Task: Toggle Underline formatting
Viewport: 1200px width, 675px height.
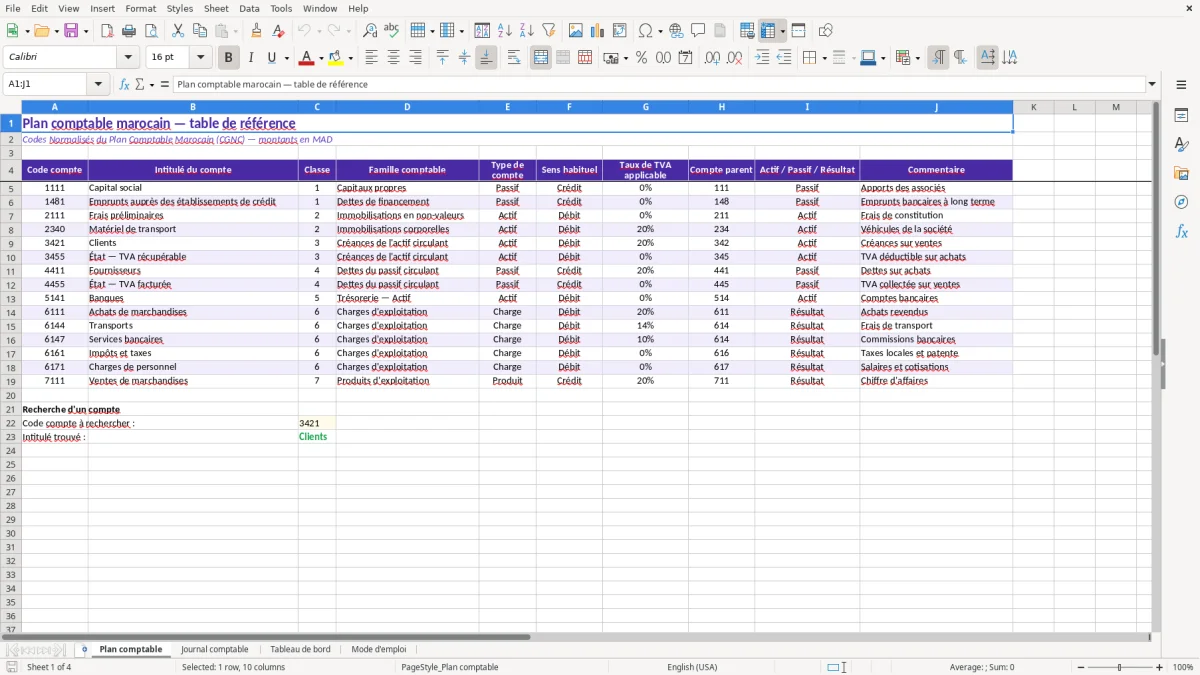Action: (271, 58)
